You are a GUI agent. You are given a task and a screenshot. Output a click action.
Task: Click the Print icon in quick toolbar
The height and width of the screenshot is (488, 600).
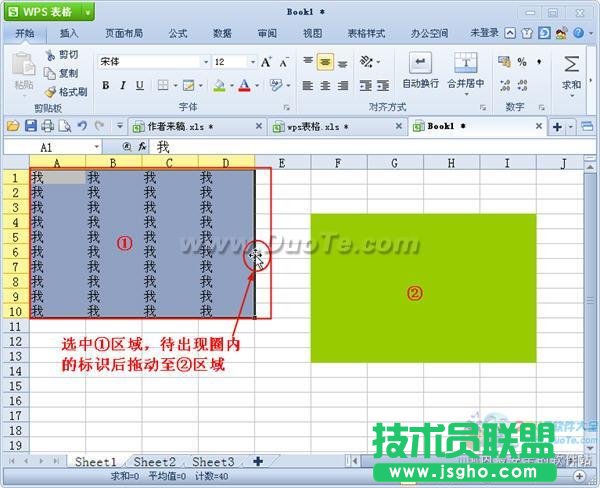(x=47, y=126)
